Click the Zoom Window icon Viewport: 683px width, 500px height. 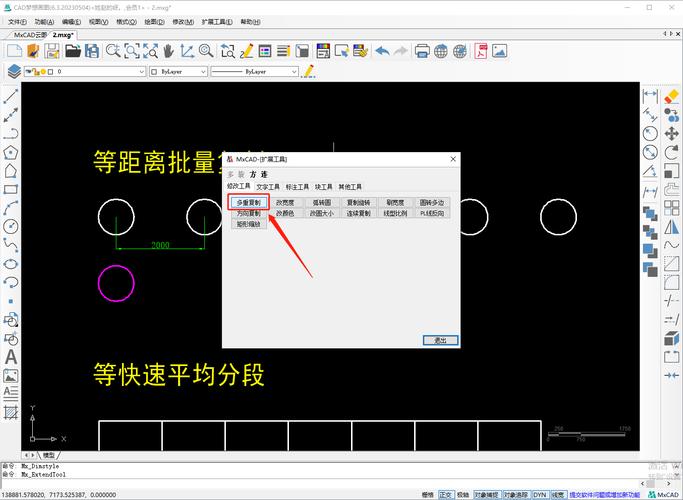pyautogui.click(x=132, y=51)
